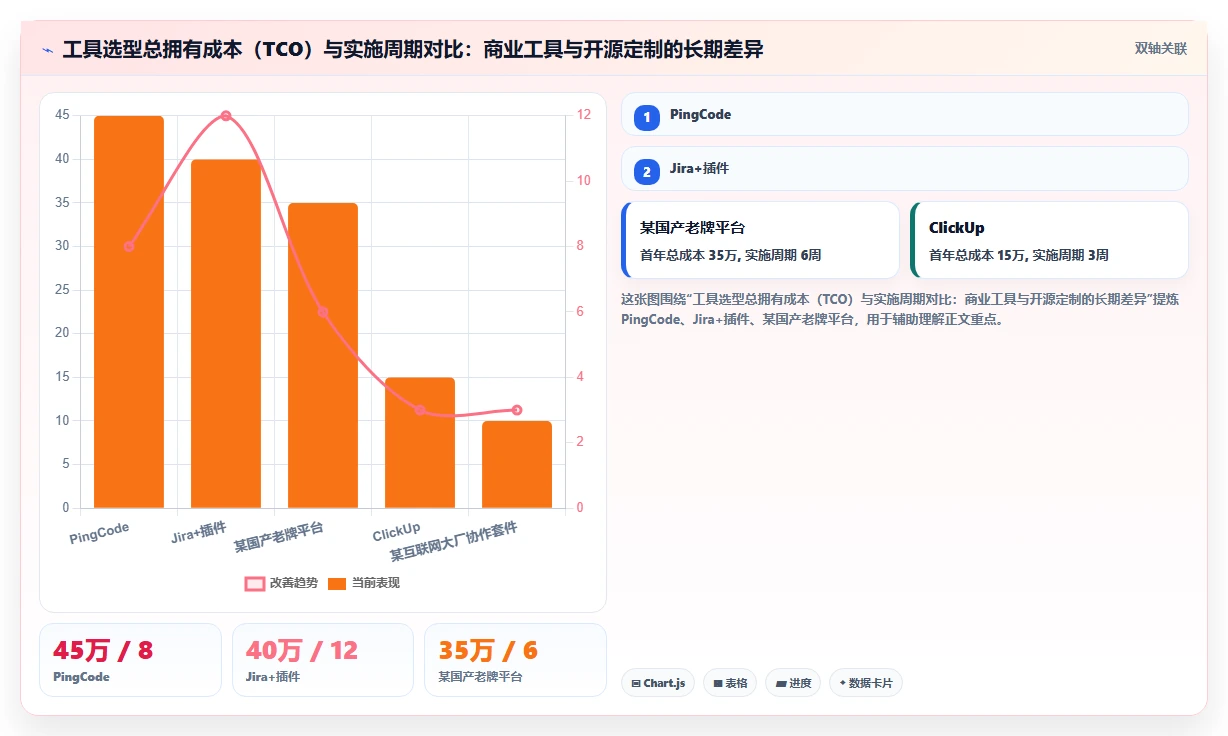Open the PingCode list item
The height and width of the screenshot is (736, 1228).
(x=905, y=114)
